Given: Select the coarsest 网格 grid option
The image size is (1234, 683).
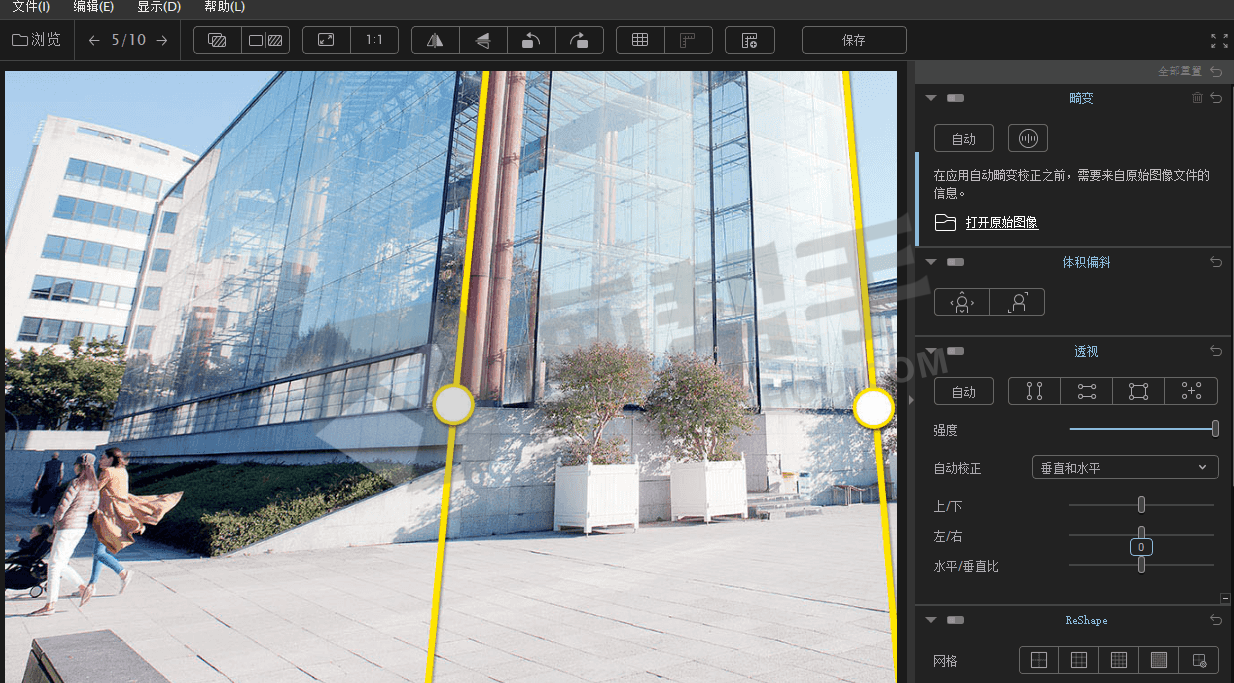Looking at the screenshot, I should coord(1039,660).
